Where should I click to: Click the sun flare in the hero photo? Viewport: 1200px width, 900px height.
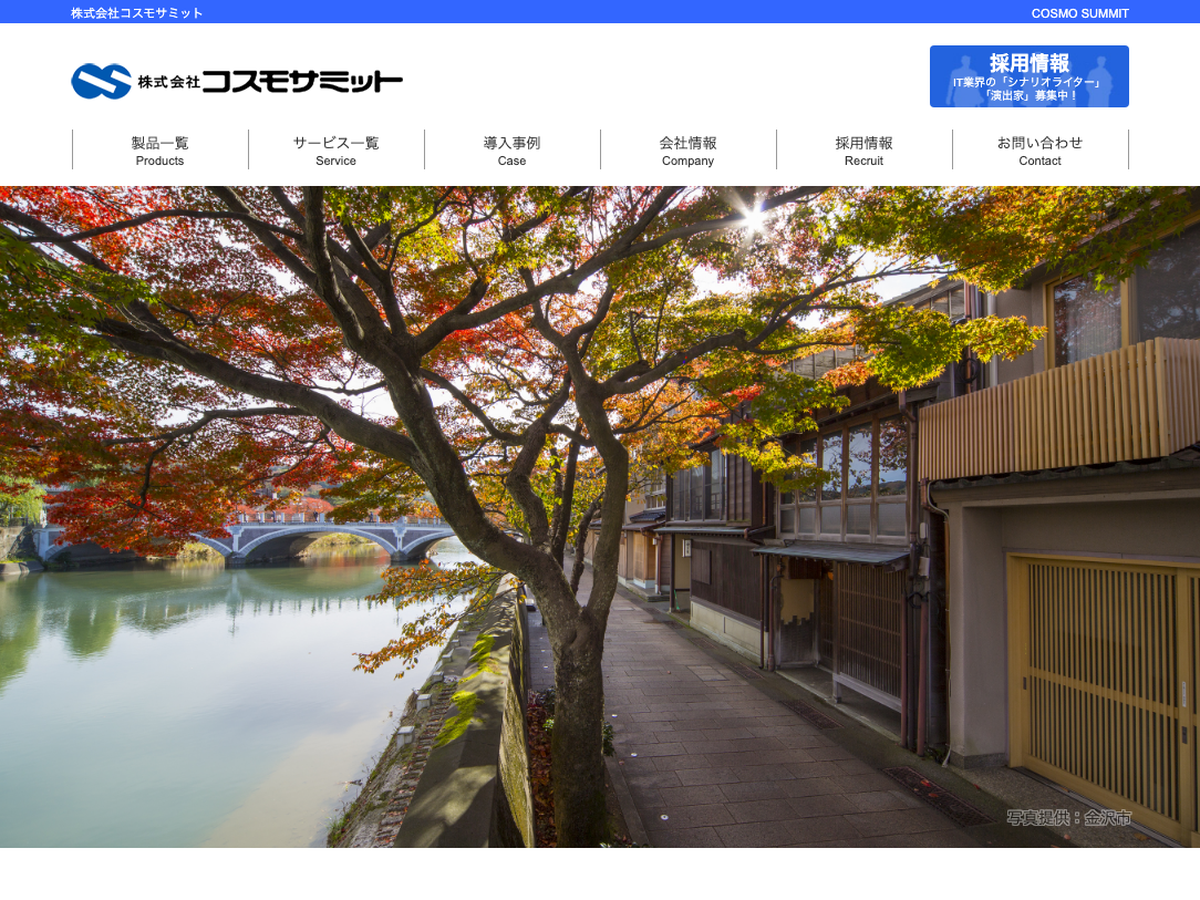coord(752,215)
